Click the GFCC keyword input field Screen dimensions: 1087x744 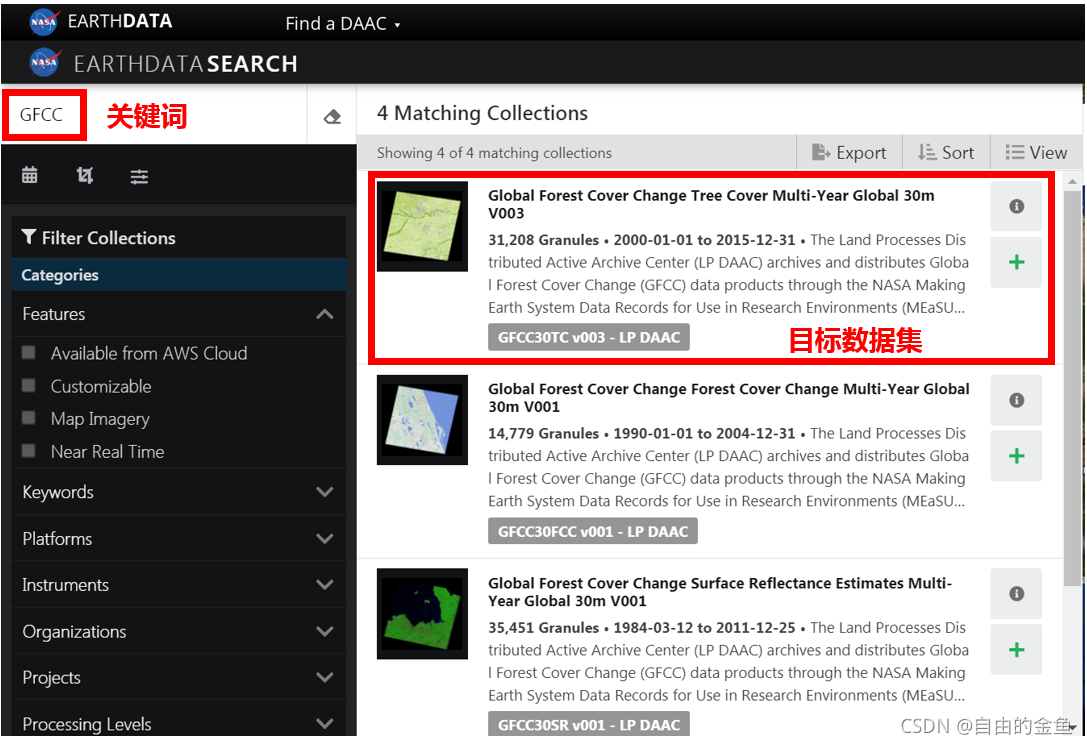pyautogui.click(x=44, y=115)
